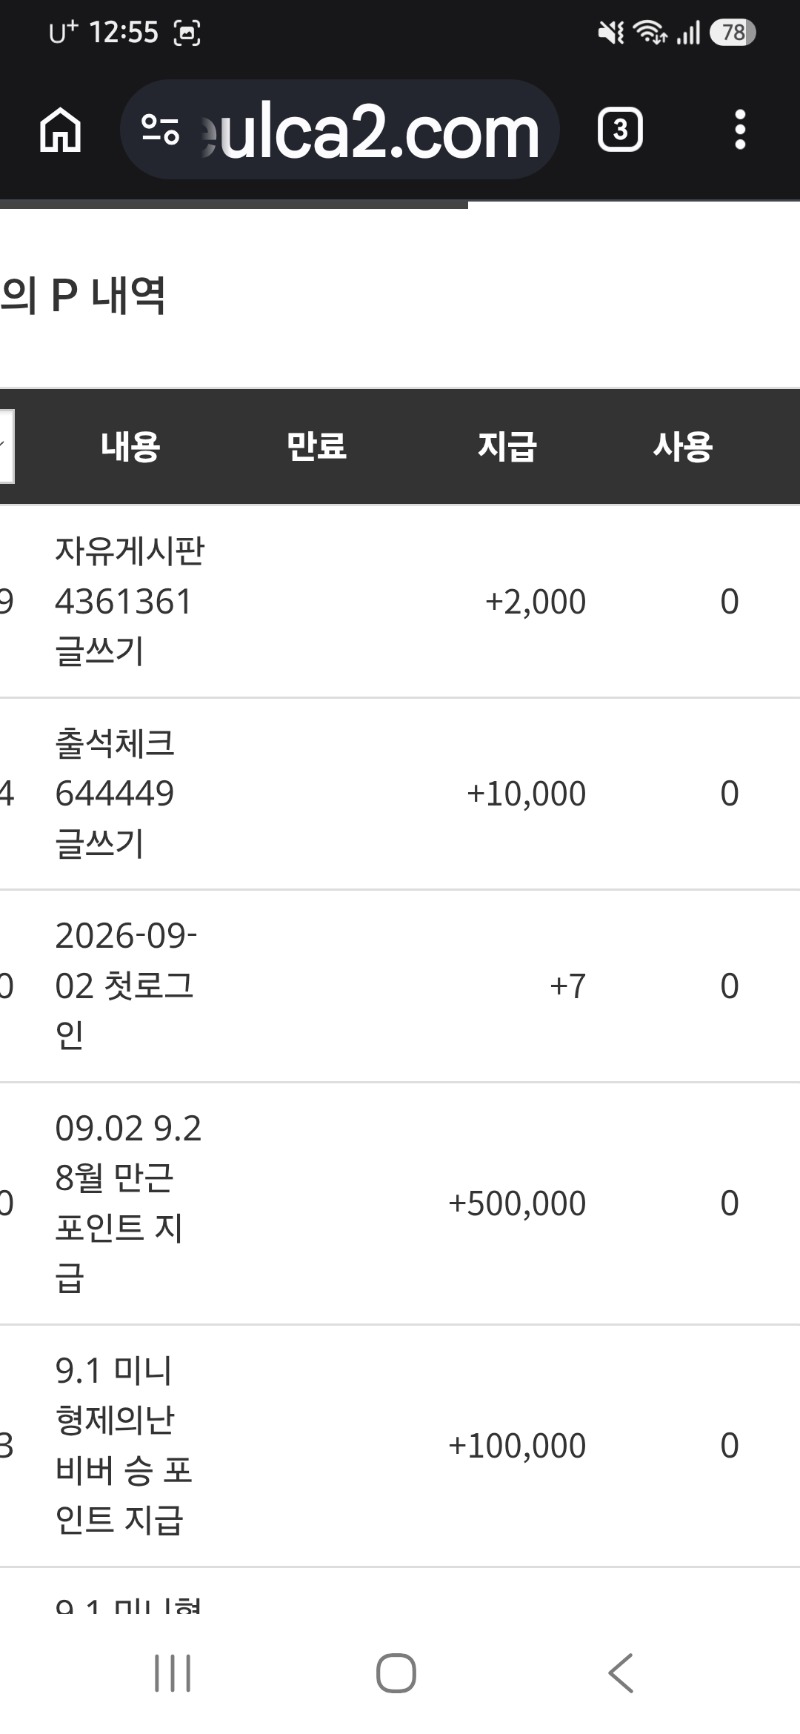Screen dimensions: 800x1734
Task: Select the 만료 column header
Action: [x=316, y=446]
